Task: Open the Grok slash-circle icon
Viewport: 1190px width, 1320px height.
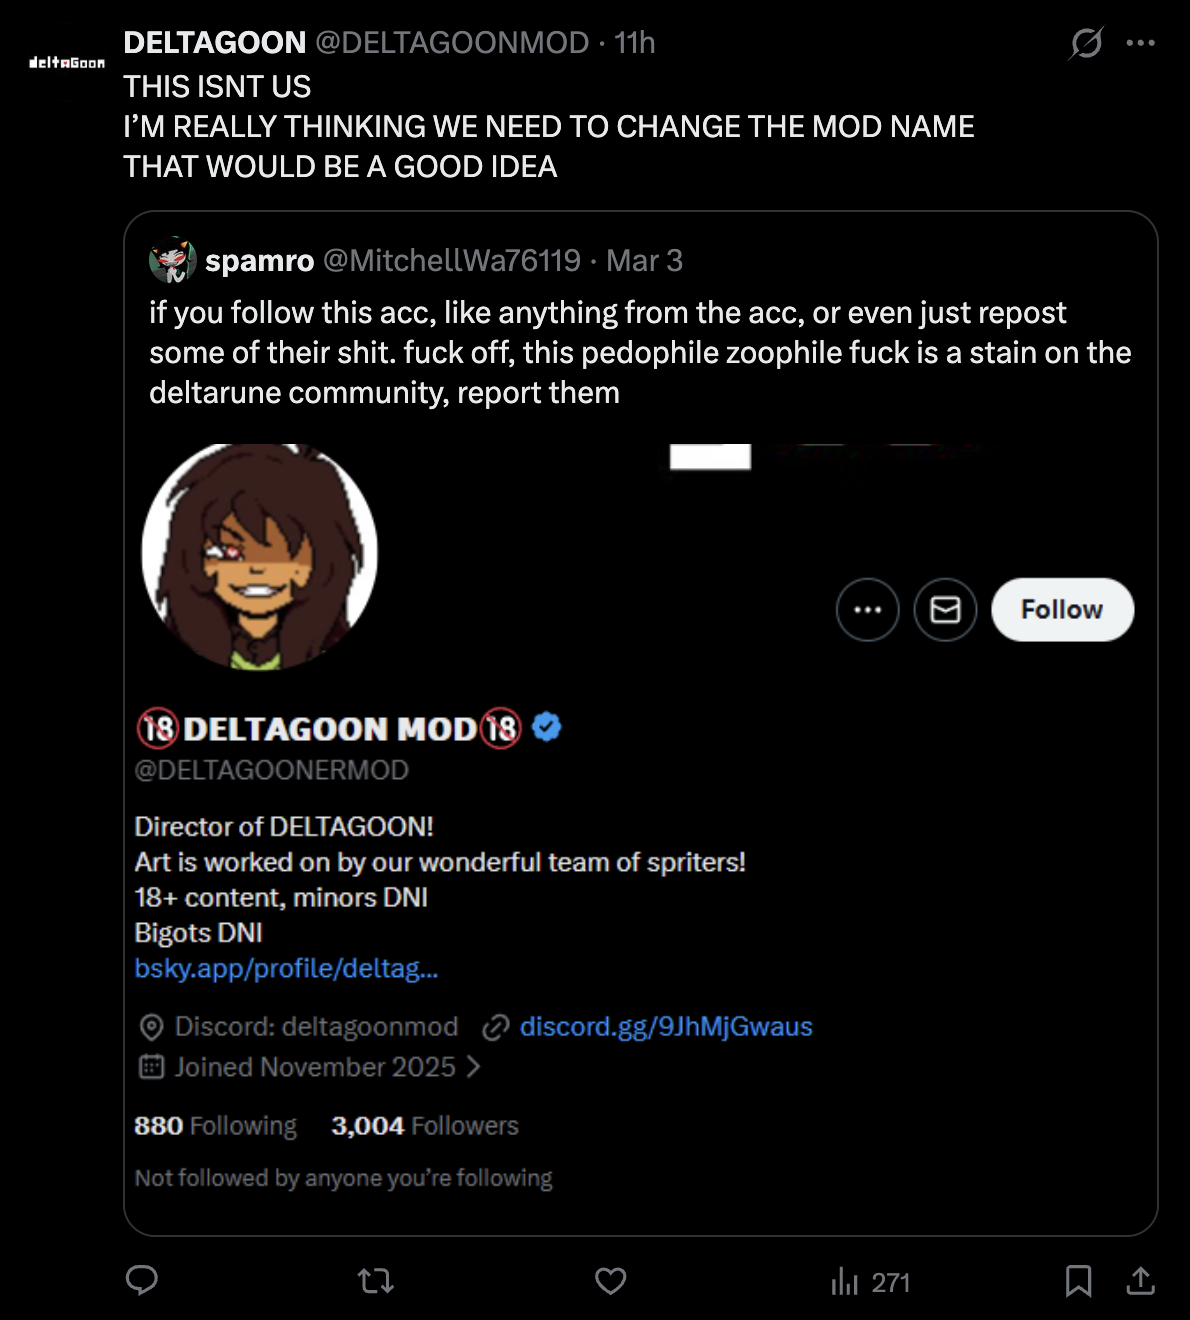Action: [1086, 43]
